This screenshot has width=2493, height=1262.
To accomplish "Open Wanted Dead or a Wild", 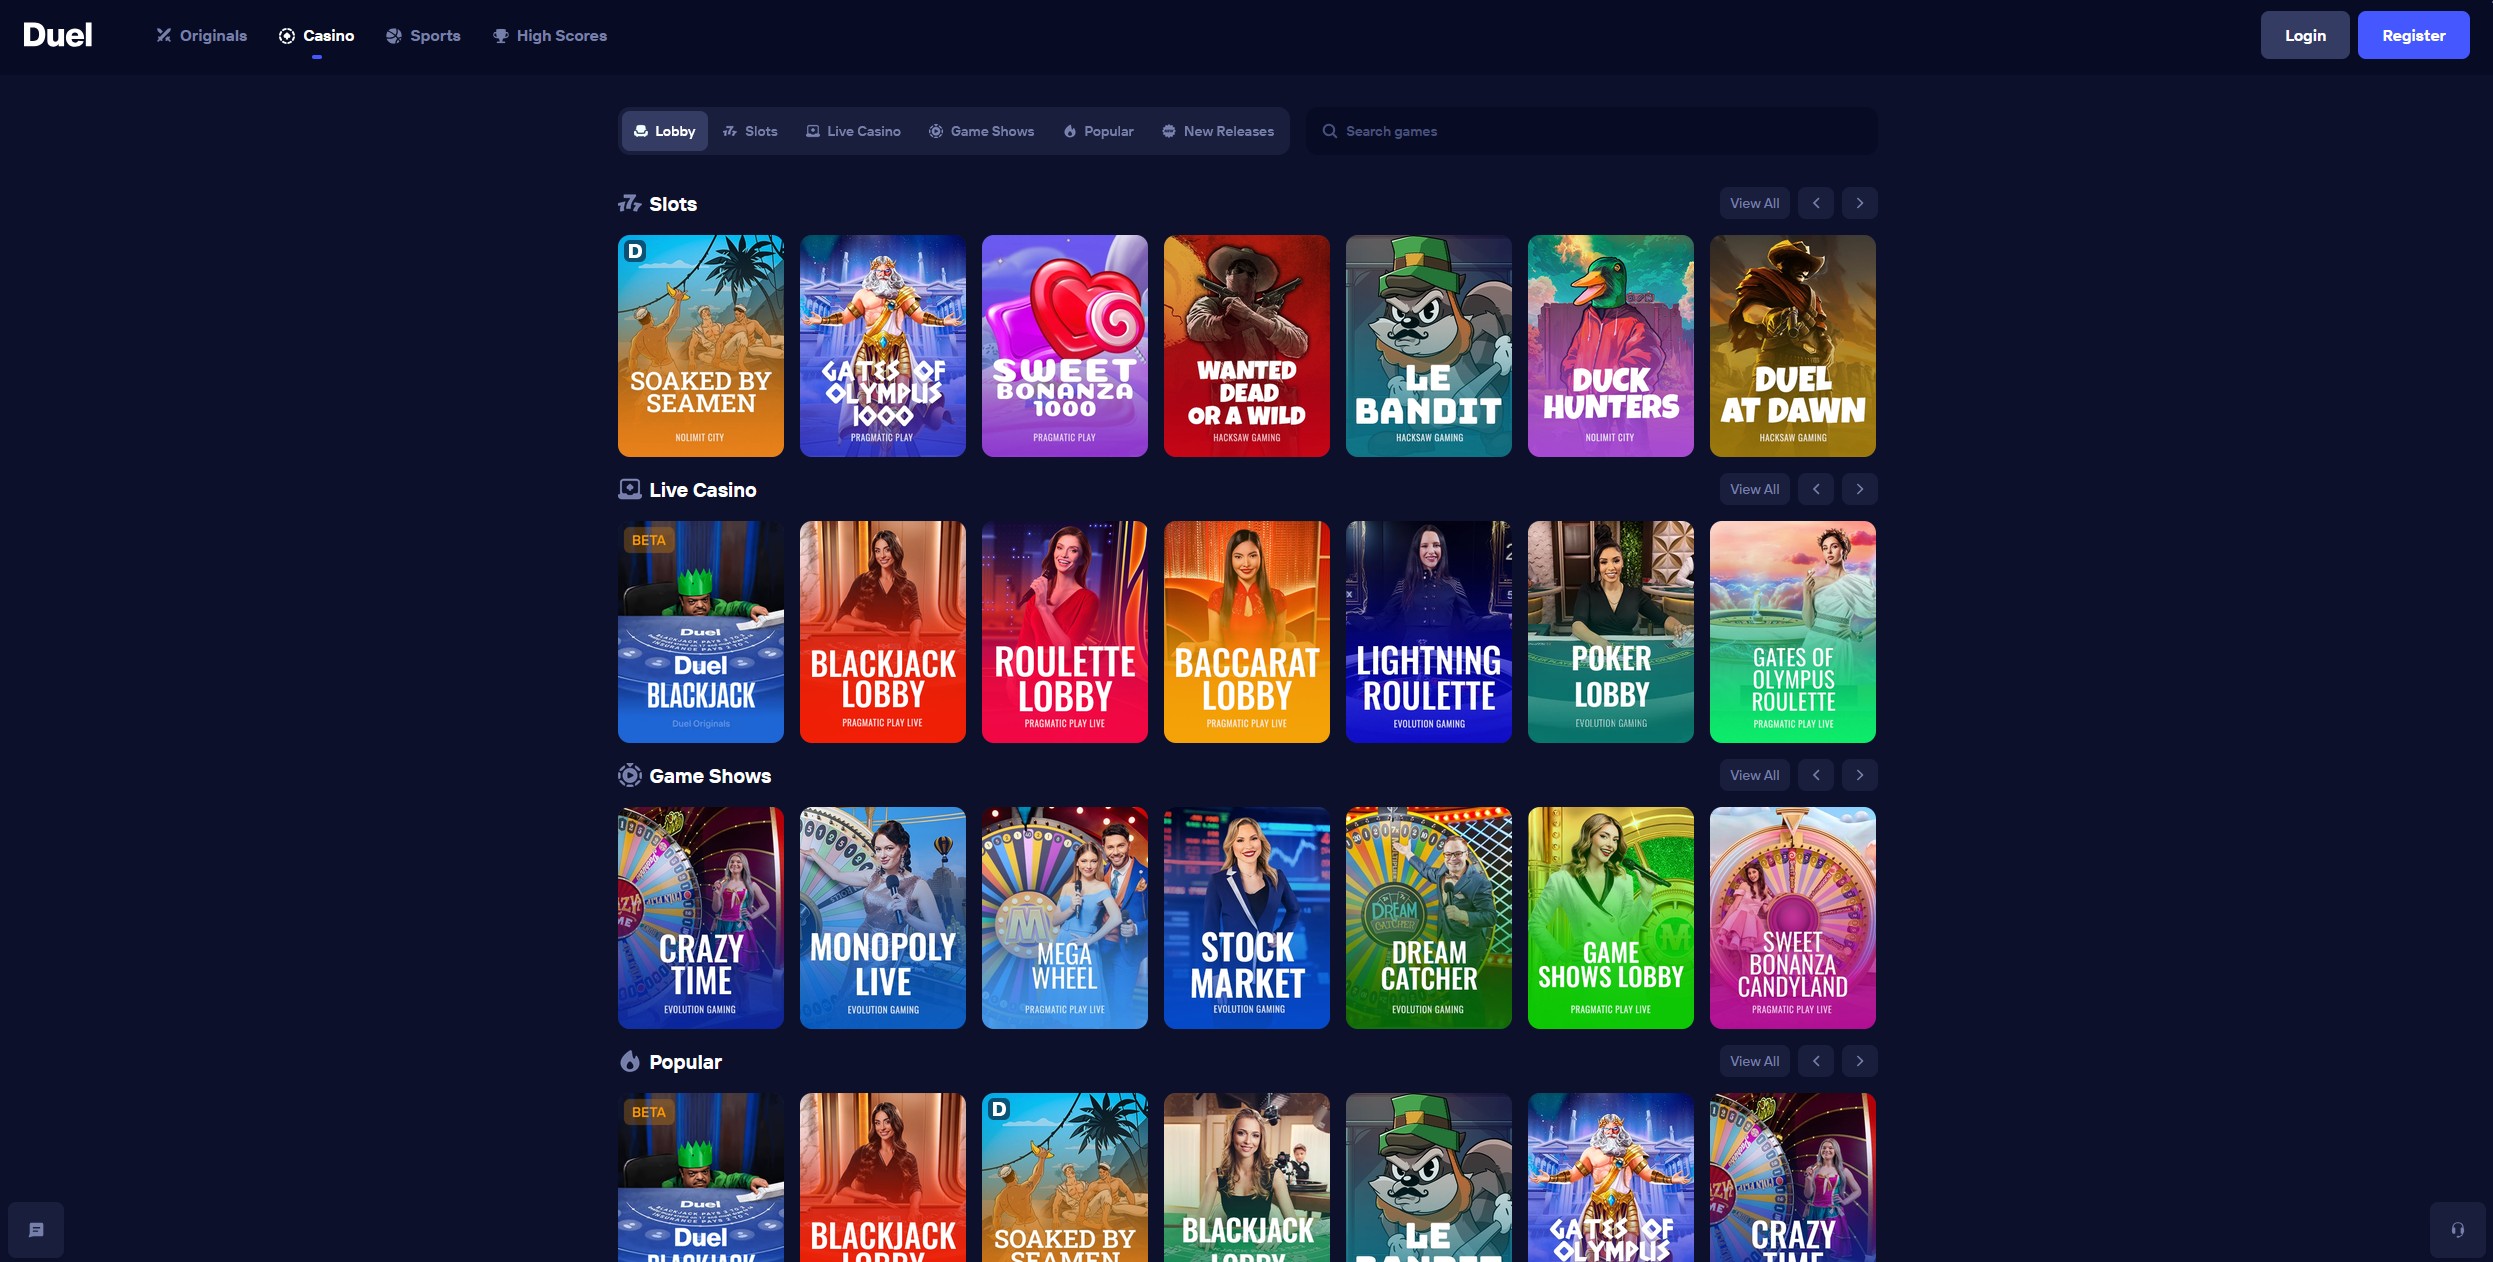I will pyautogui.click(x=1247, y=346).
